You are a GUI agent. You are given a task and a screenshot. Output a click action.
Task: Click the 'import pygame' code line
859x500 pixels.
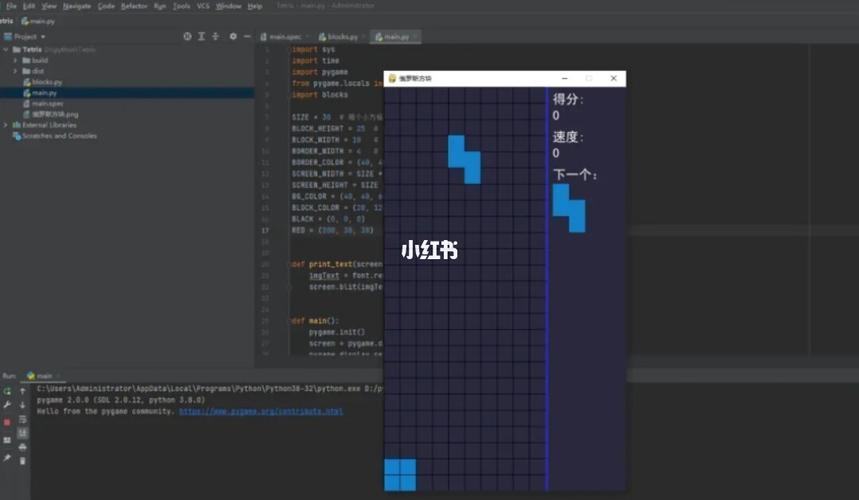point(319,72)
